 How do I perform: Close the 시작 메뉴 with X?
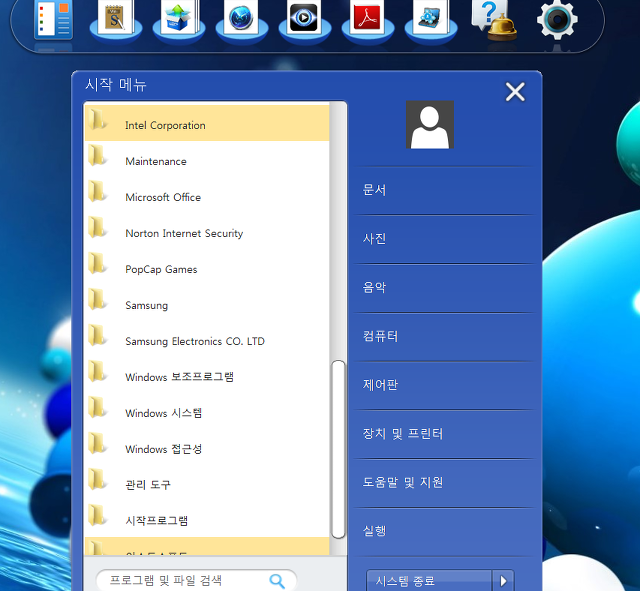pyautogui.click(x=515, y=91)
